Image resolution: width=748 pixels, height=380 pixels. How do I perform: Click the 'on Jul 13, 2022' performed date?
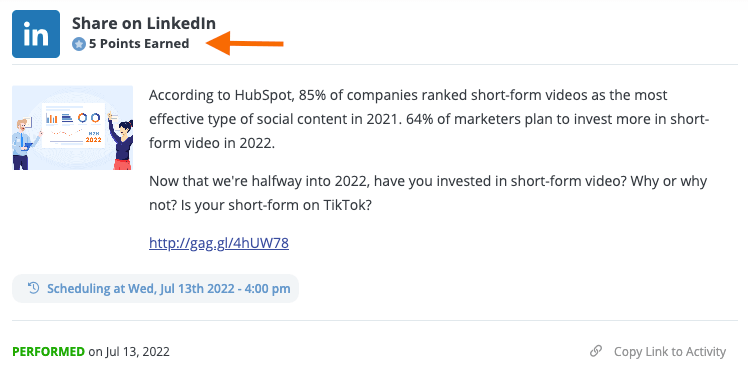(129, 352)
